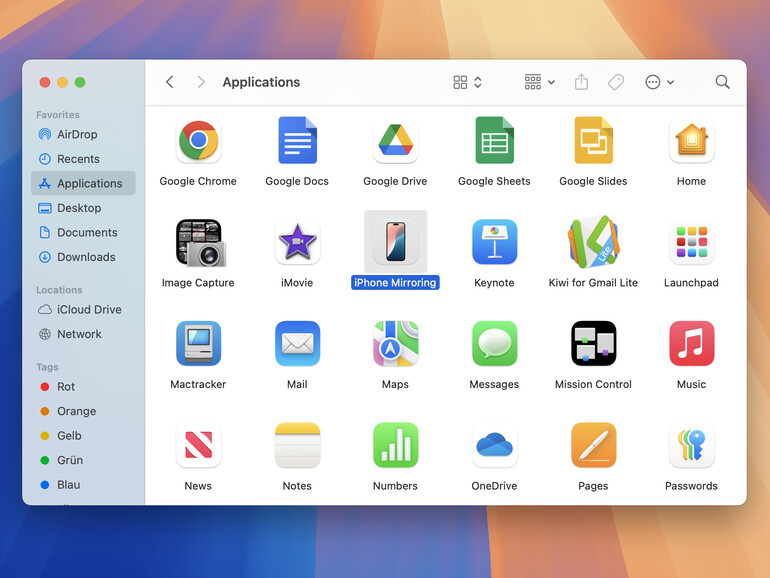The height and width of the screenshot is (578, 770).
Task: Click the Mactracker app icon
Action: (198, 344)
